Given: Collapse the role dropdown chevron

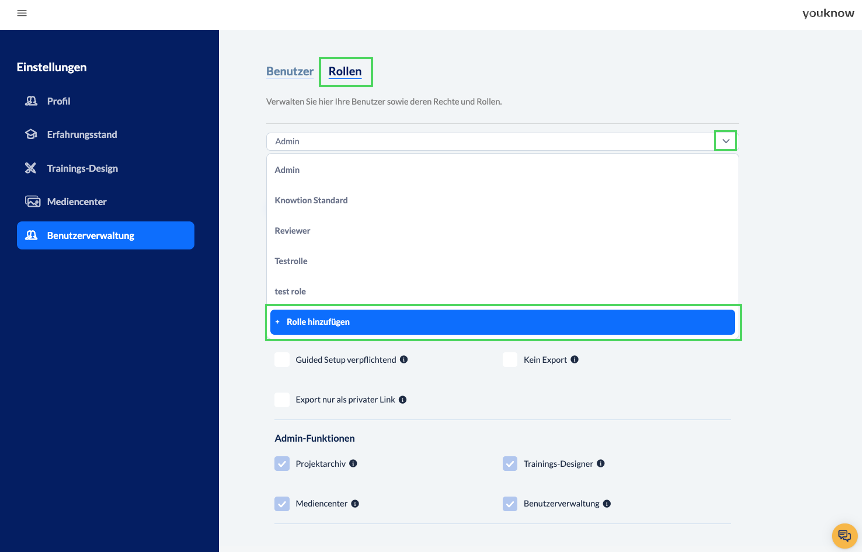Looking at the screenshot, I should [x=726, y=141].
